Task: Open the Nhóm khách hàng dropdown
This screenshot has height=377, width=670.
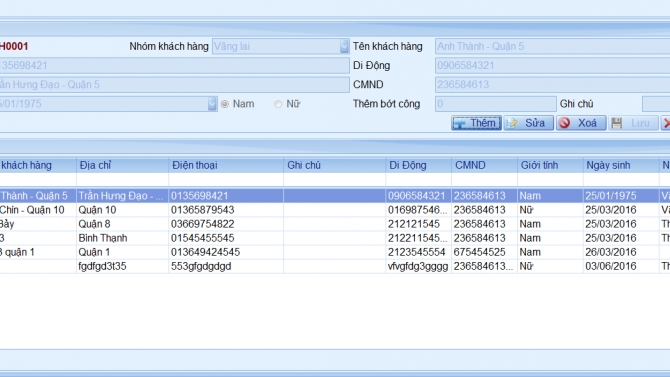Action: click(344, 46)
